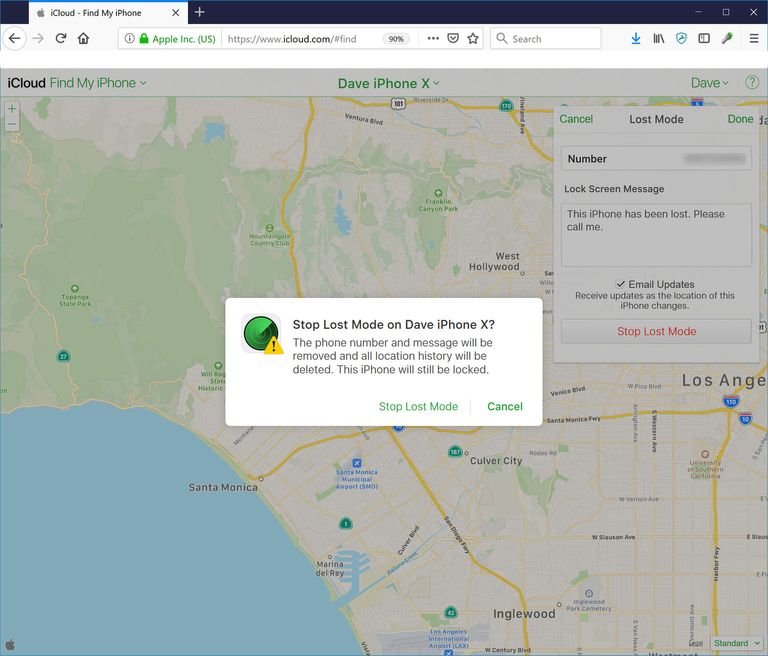Open the Dave account dropdown menu

[x=710, y=83]
